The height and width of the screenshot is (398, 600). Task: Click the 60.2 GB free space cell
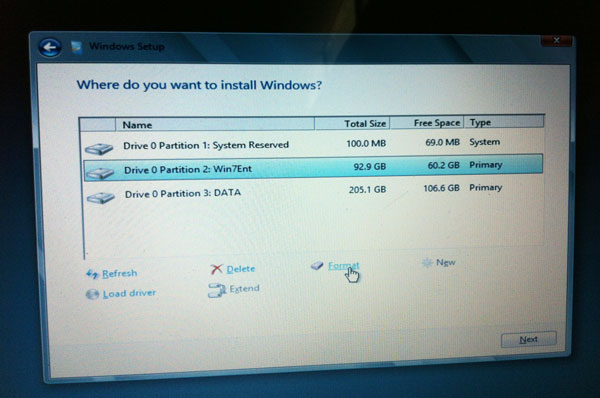443,165
